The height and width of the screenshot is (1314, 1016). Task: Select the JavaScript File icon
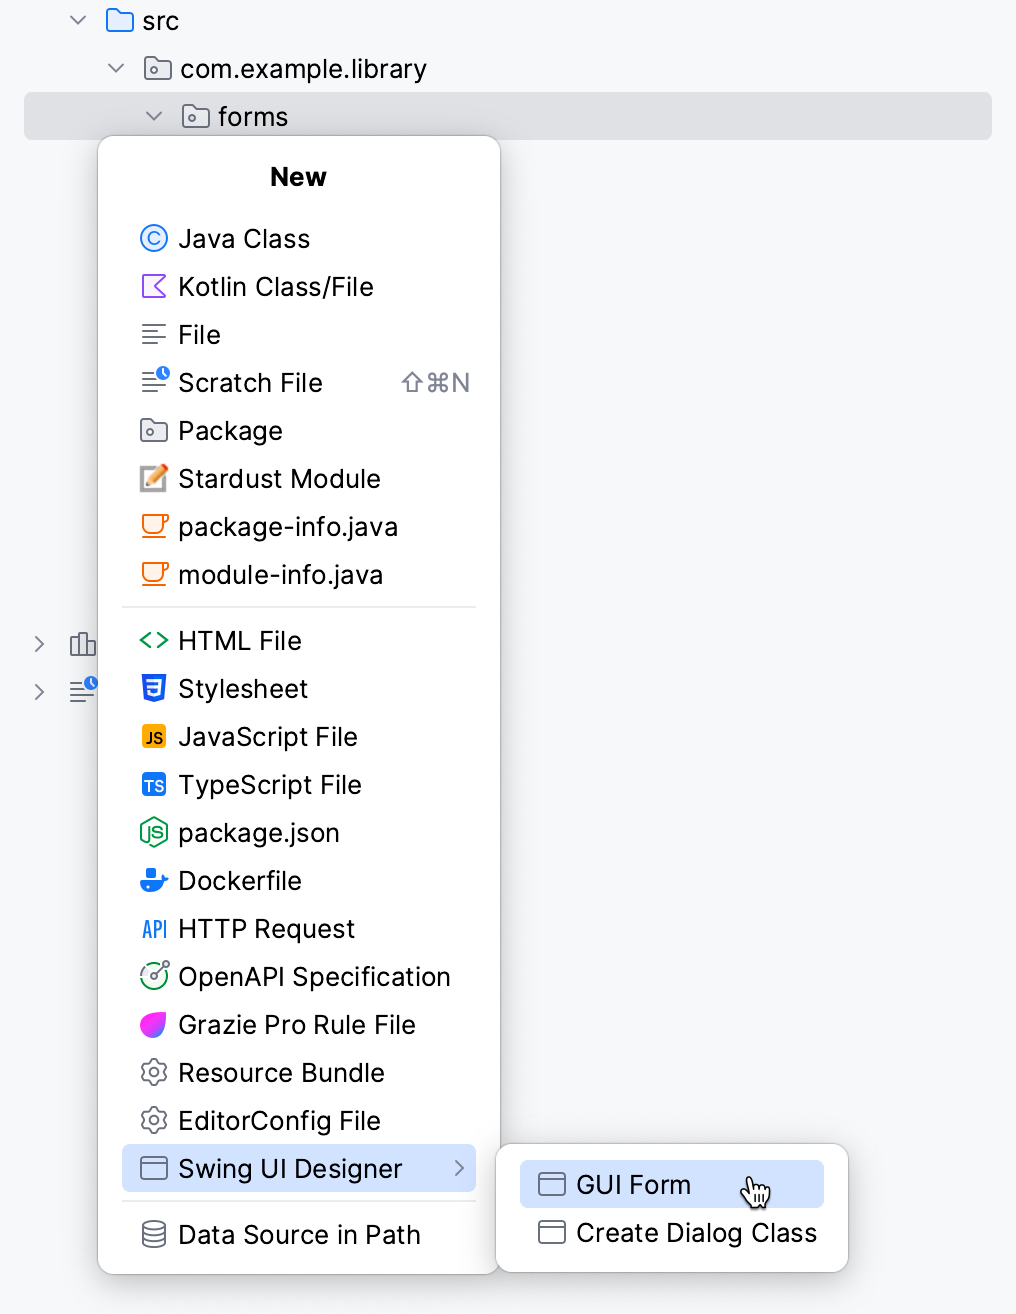(x=154, y=736)
